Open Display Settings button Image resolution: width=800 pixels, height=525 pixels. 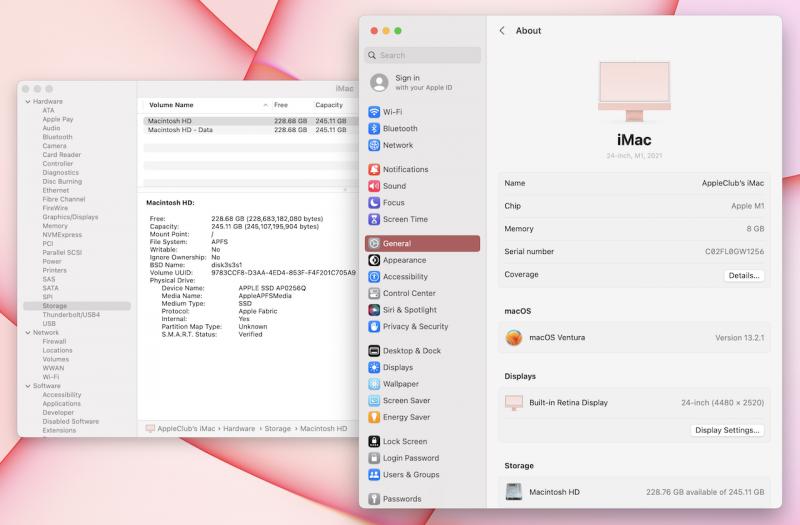[727, 430]
